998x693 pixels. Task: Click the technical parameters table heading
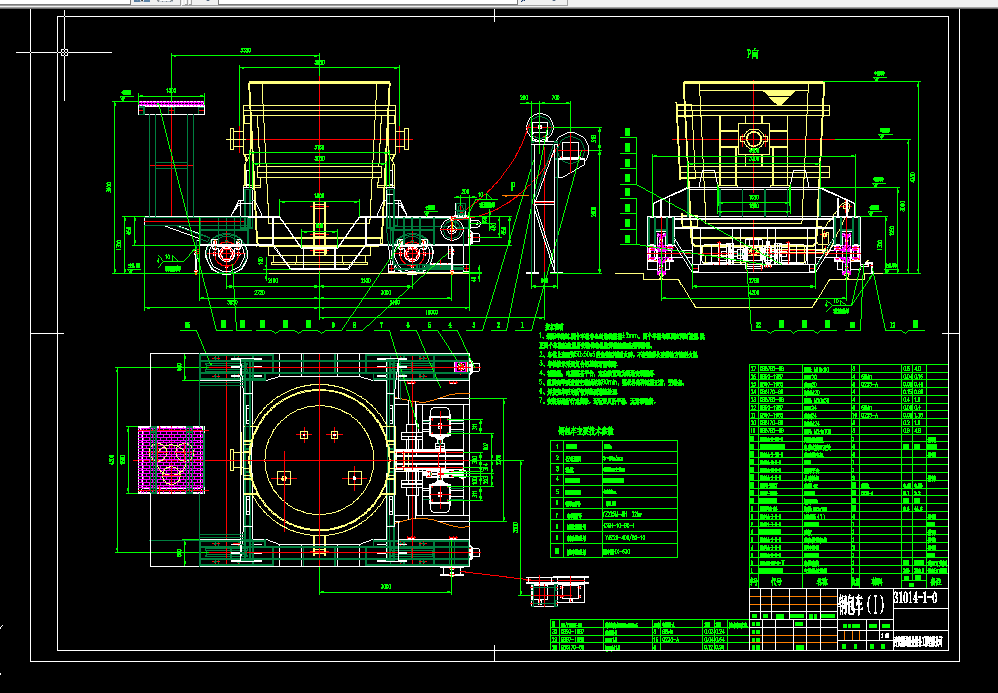(586, 431)
